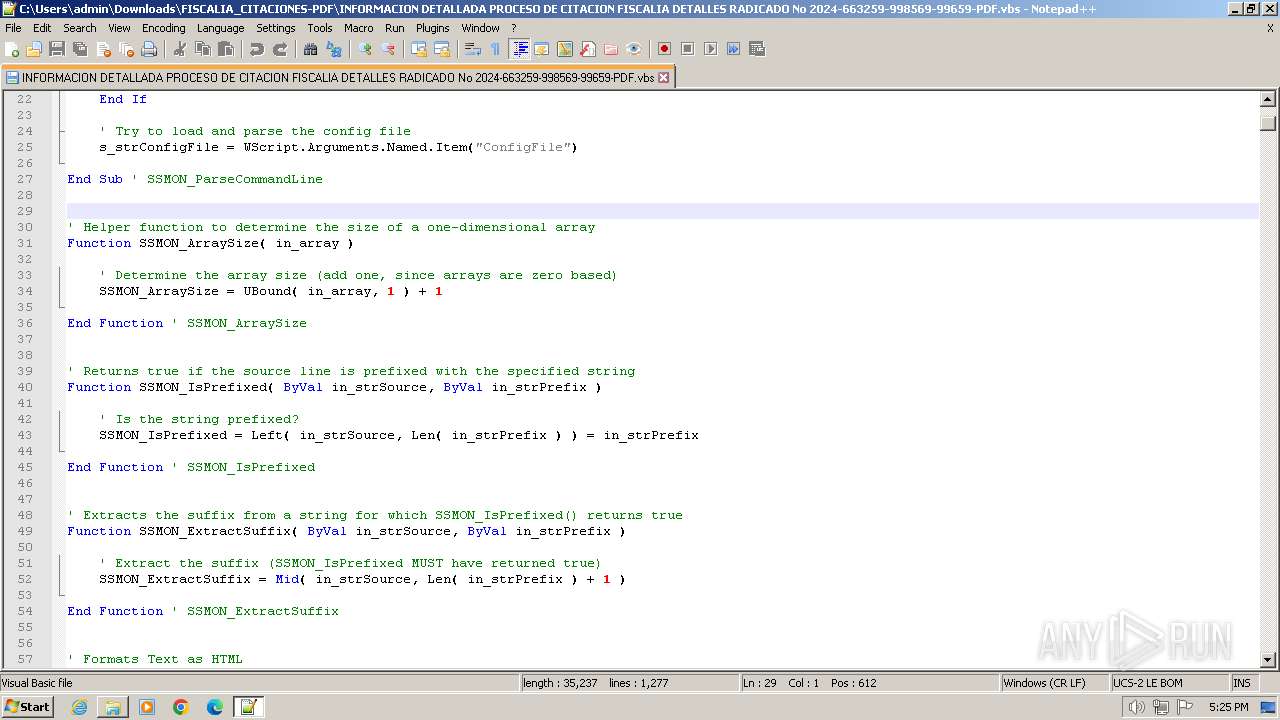Viewport: 1280px width, 720px height.
Task: Click the Close document toolbar icon
Action: [103, 49]
